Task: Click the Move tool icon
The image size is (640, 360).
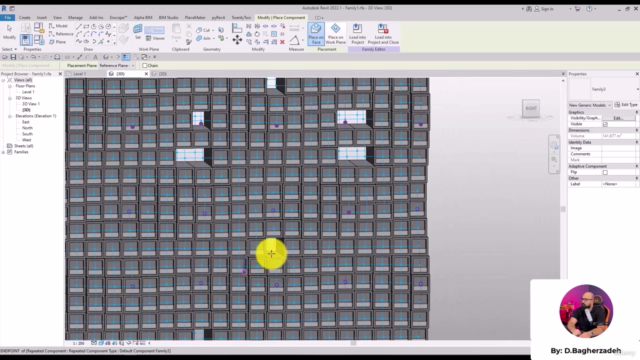Action: point(237,40)
